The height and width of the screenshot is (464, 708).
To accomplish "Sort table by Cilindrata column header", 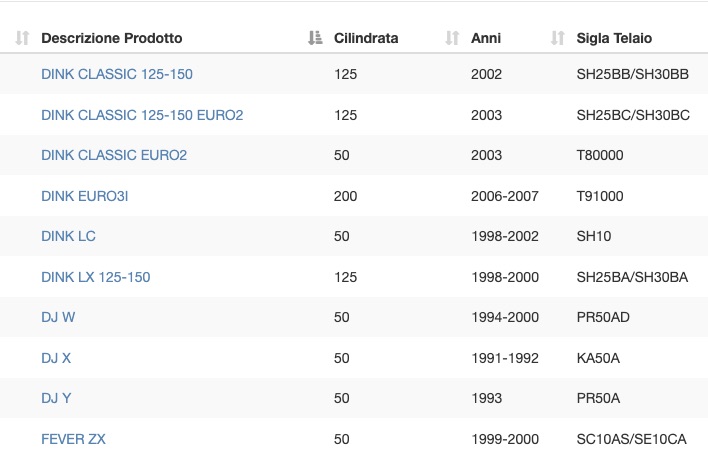I will (366, 38).
